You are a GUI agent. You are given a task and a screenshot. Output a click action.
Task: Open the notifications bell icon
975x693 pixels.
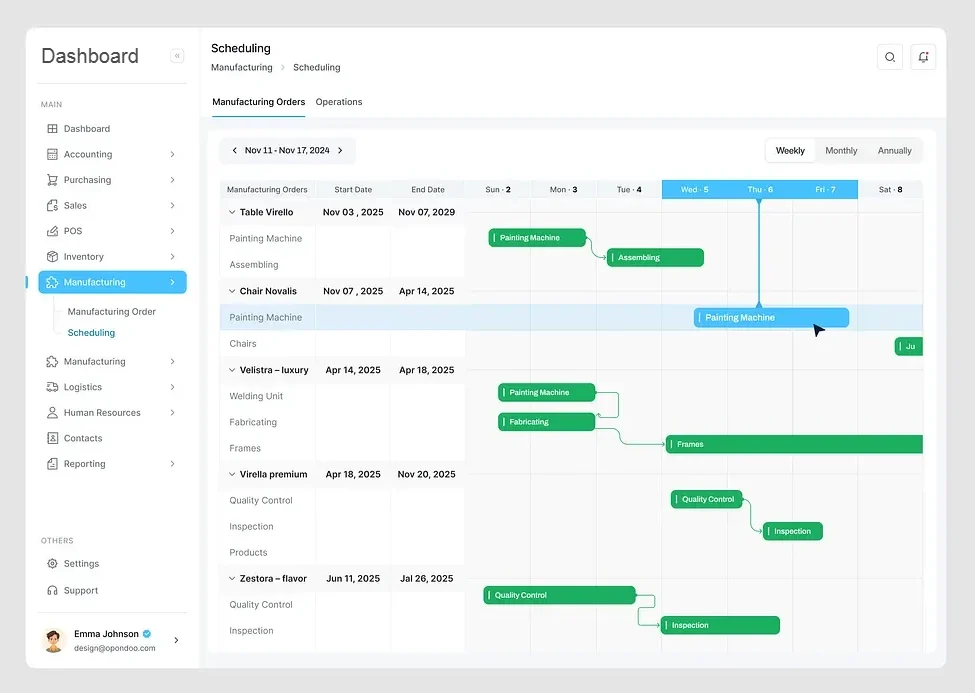(922, 57)
